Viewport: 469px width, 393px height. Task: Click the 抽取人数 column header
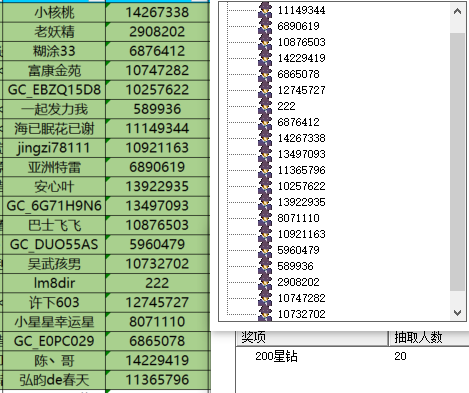(x=429, y=337)
